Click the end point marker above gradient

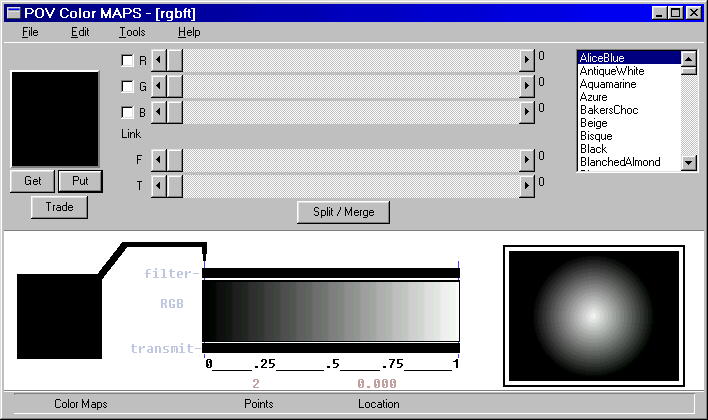click(x=458, y=264)
